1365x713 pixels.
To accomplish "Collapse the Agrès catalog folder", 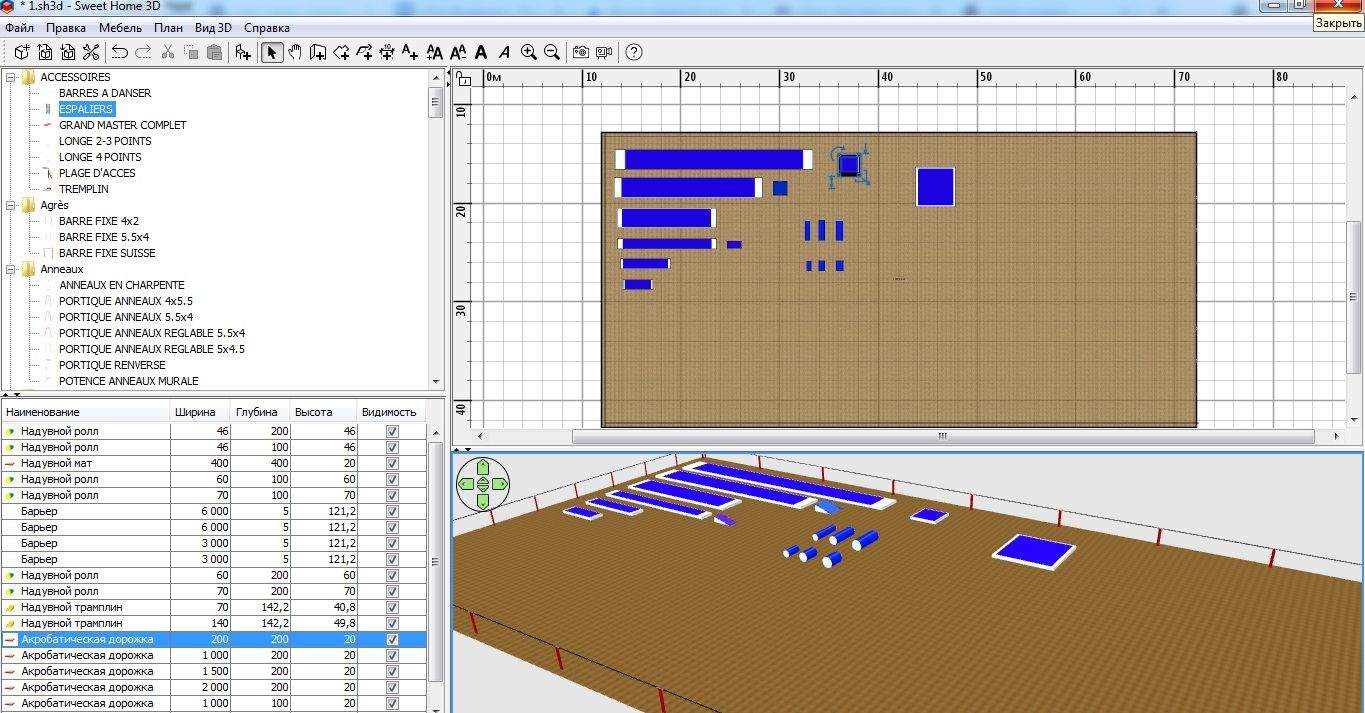I will [11, 205].
